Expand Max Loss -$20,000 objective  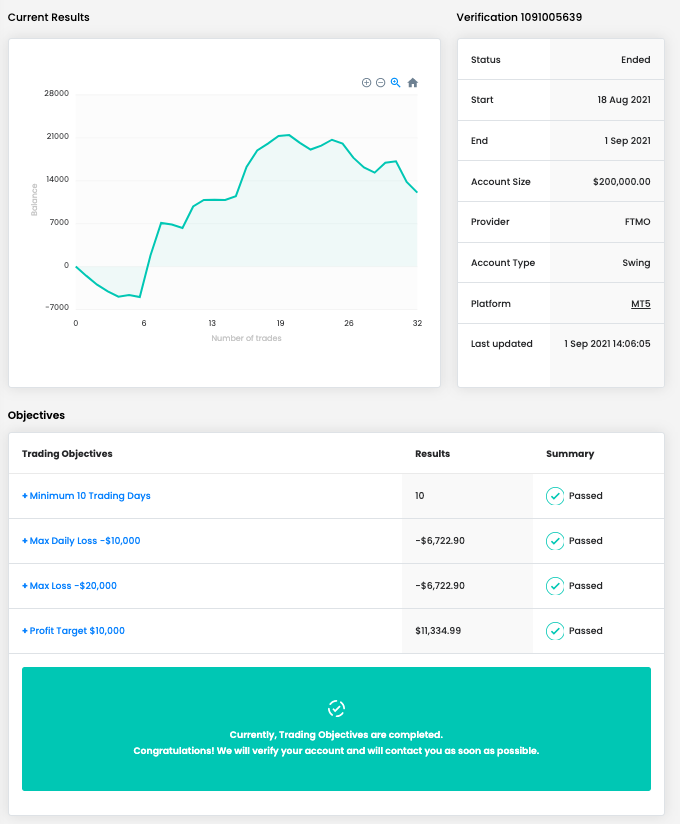[69, 585]
